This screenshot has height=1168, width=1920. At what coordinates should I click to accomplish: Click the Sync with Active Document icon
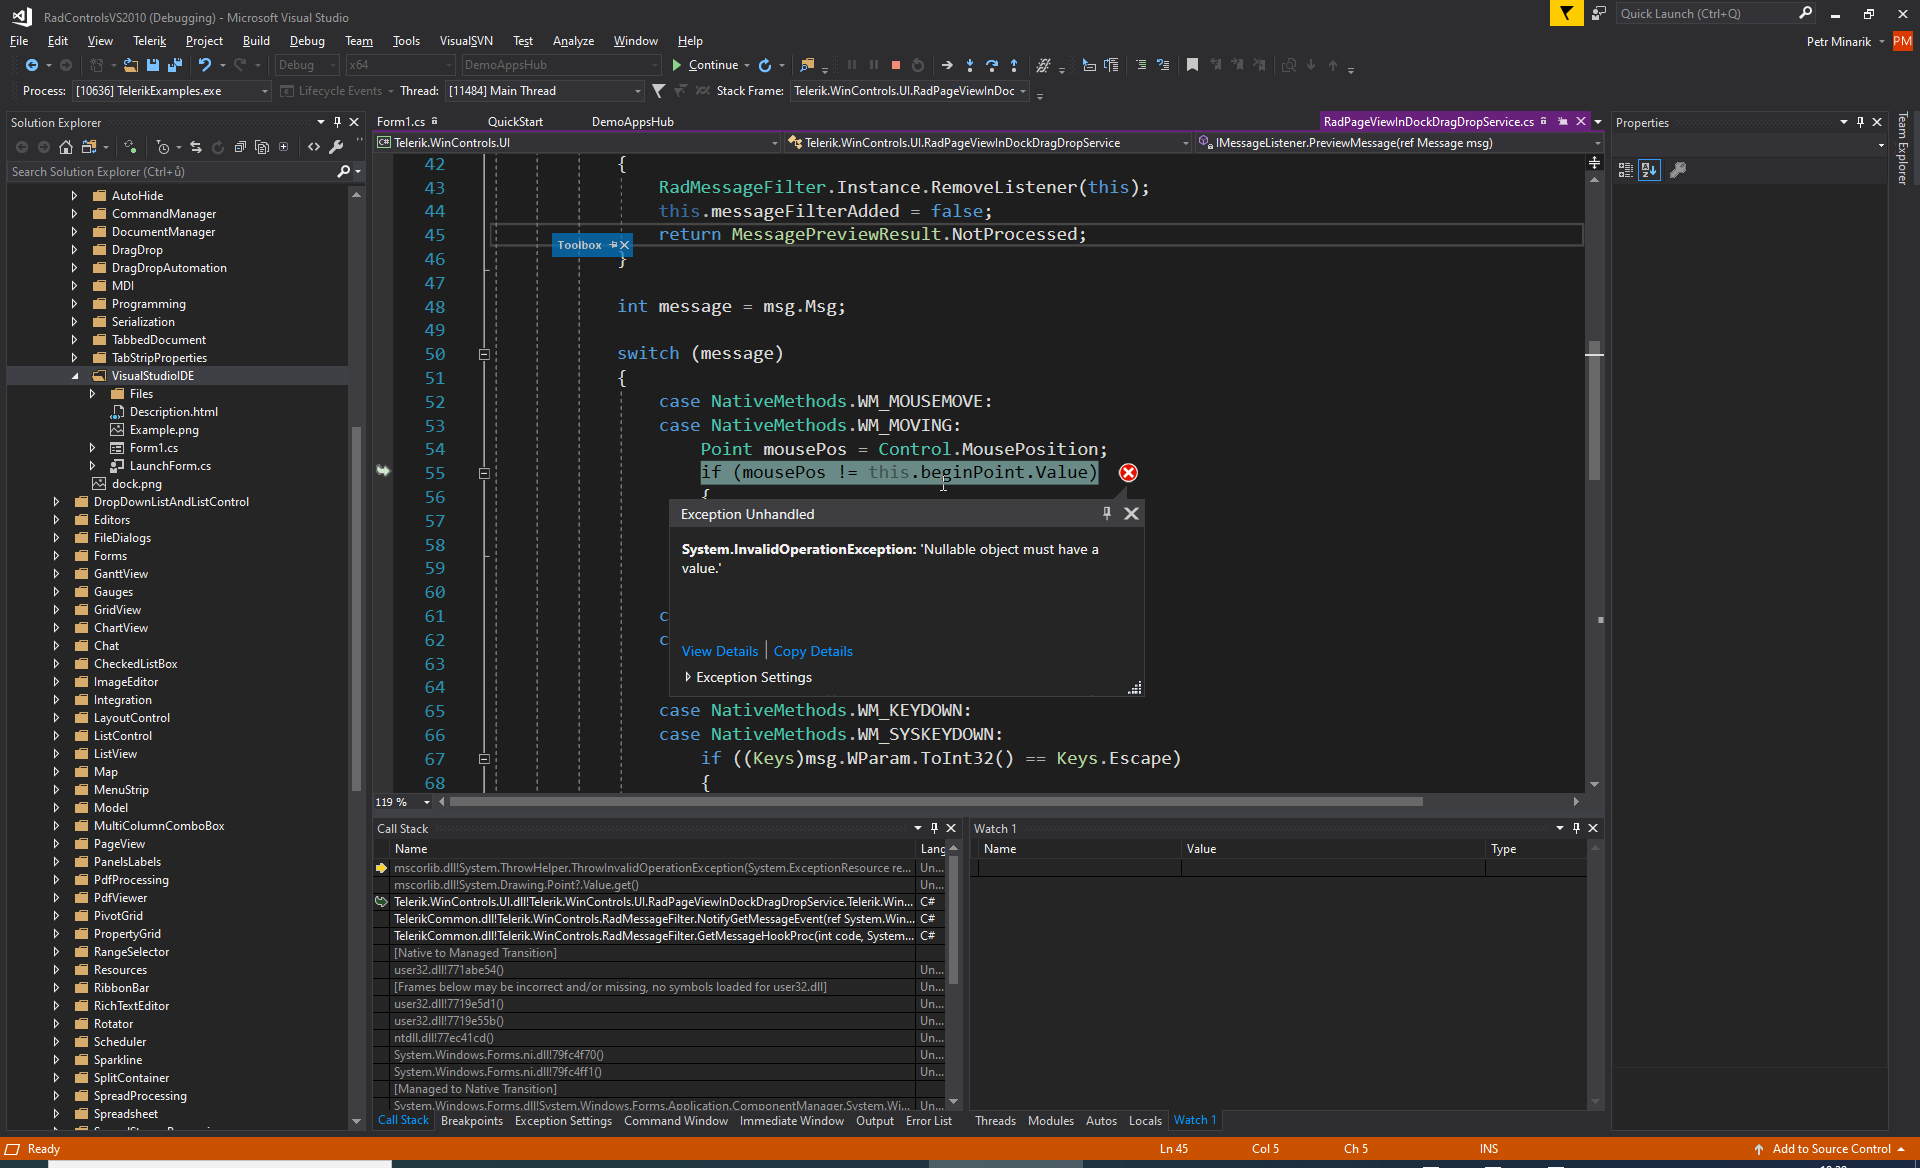click(x=196, y=147)
